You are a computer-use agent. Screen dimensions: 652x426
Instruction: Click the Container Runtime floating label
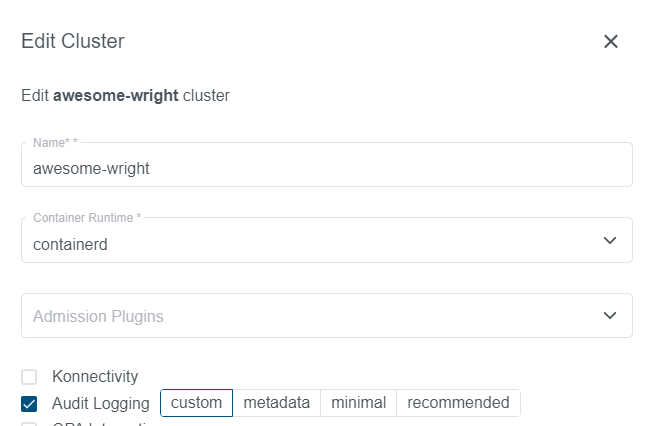(87, 217)
